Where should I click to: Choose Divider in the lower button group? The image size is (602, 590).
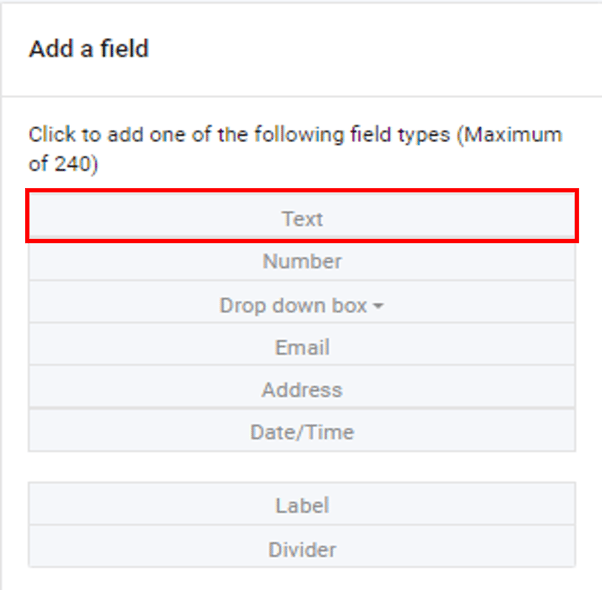302,549
